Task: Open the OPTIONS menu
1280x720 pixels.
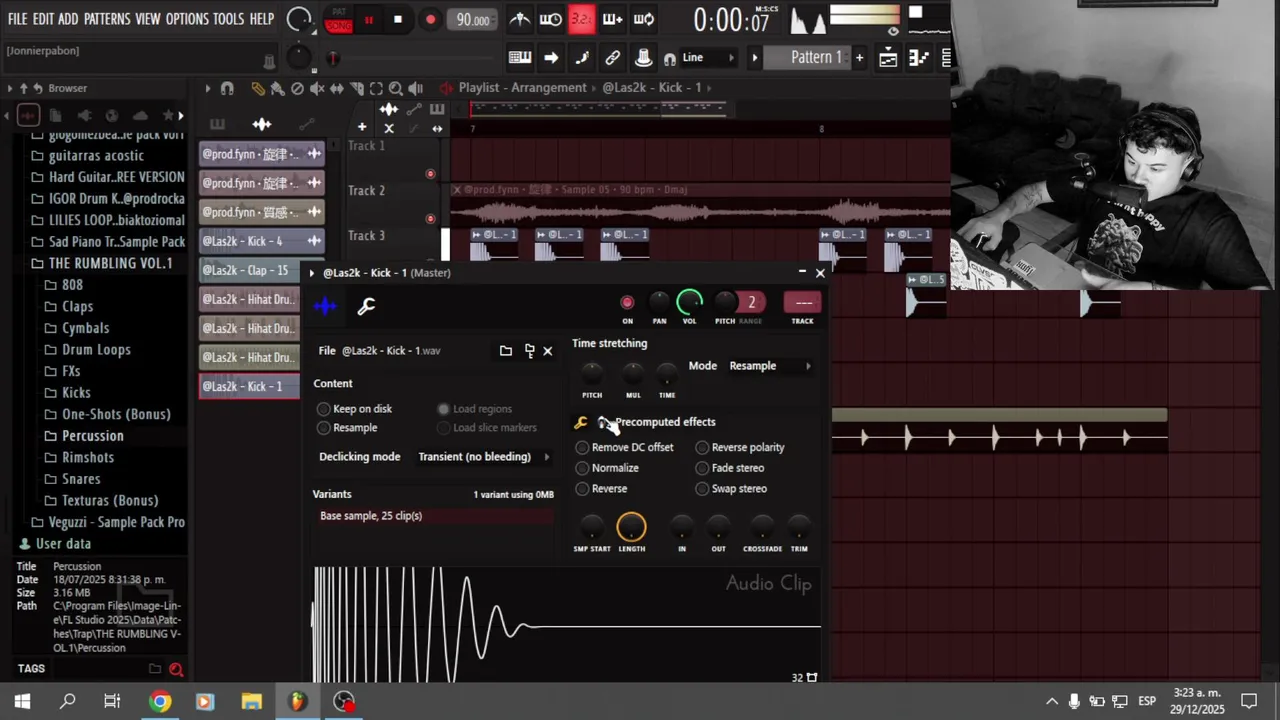Action: [x=187, y=19]
